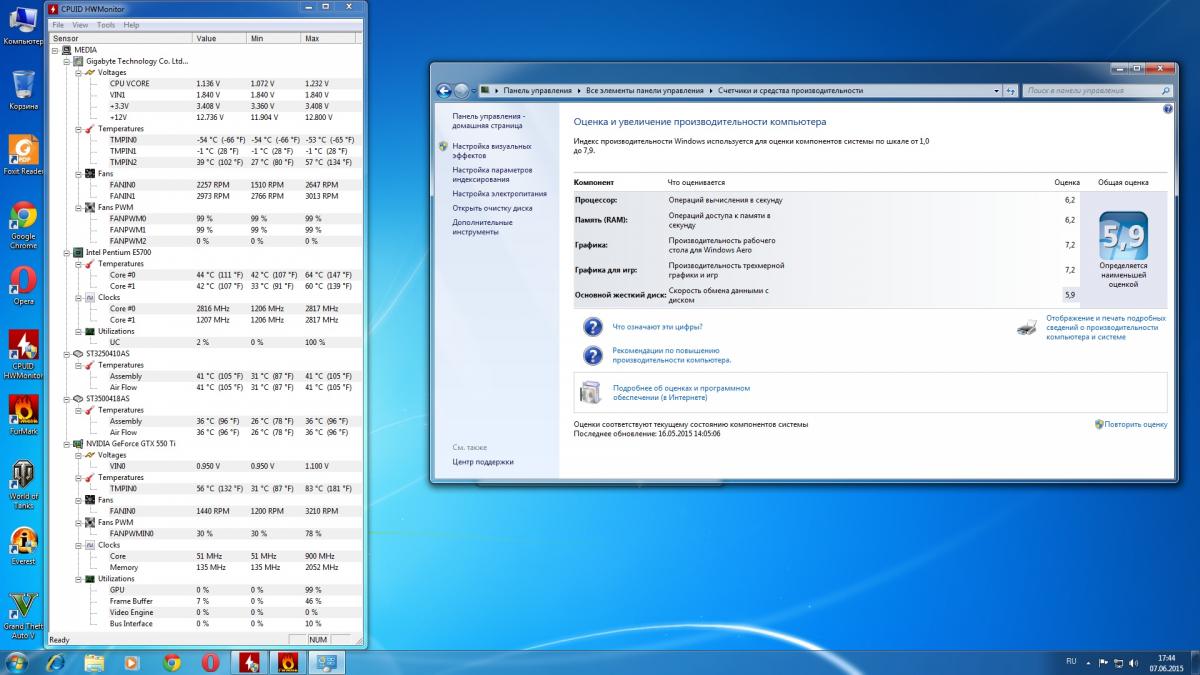
Task: Open Internet Explorer from the taskbar
Action: coord(55,662)
